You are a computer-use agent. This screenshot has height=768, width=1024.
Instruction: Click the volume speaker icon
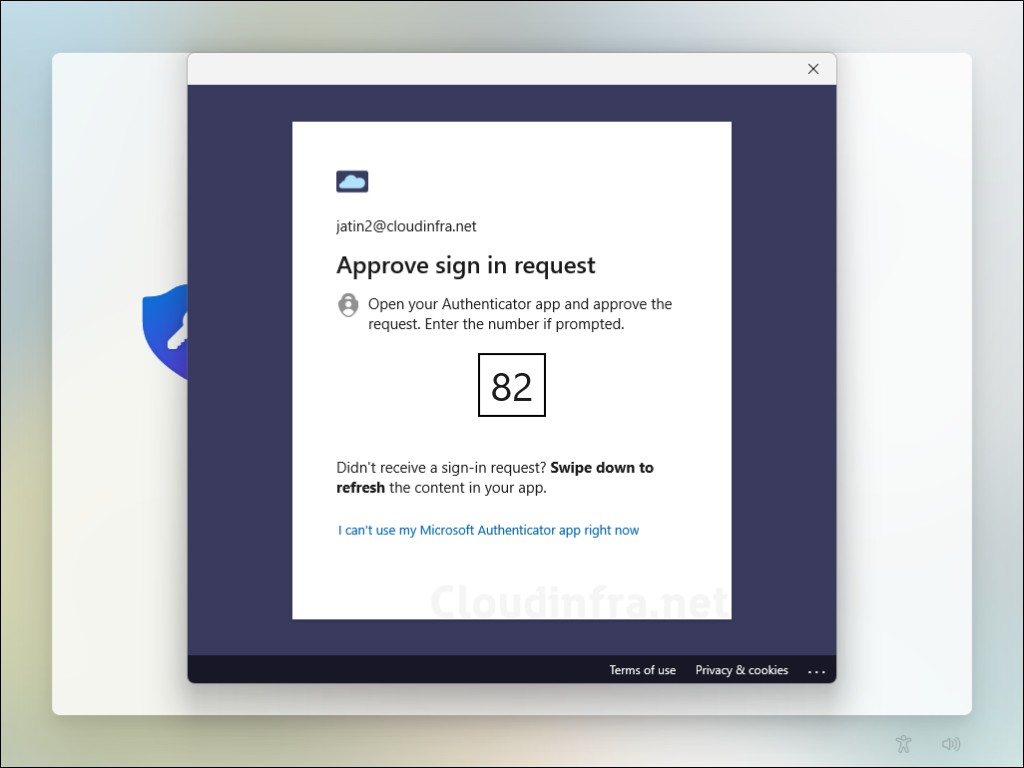951,743
